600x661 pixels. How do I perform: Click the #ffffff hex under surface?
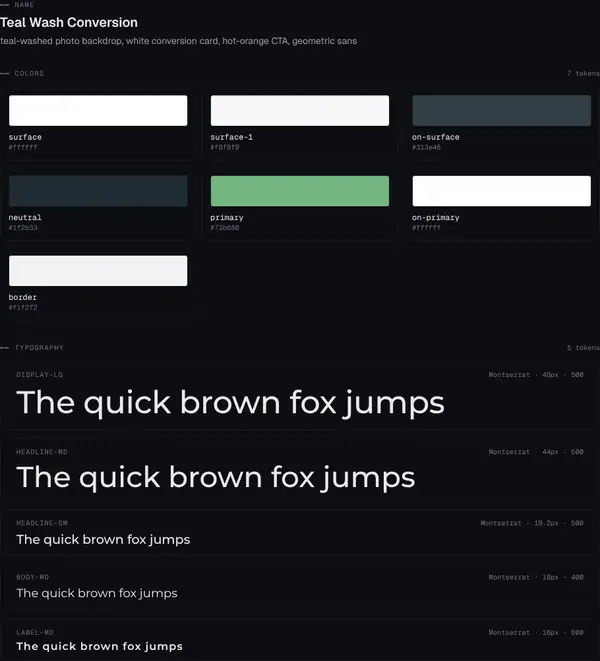click(x=23, y=147)
